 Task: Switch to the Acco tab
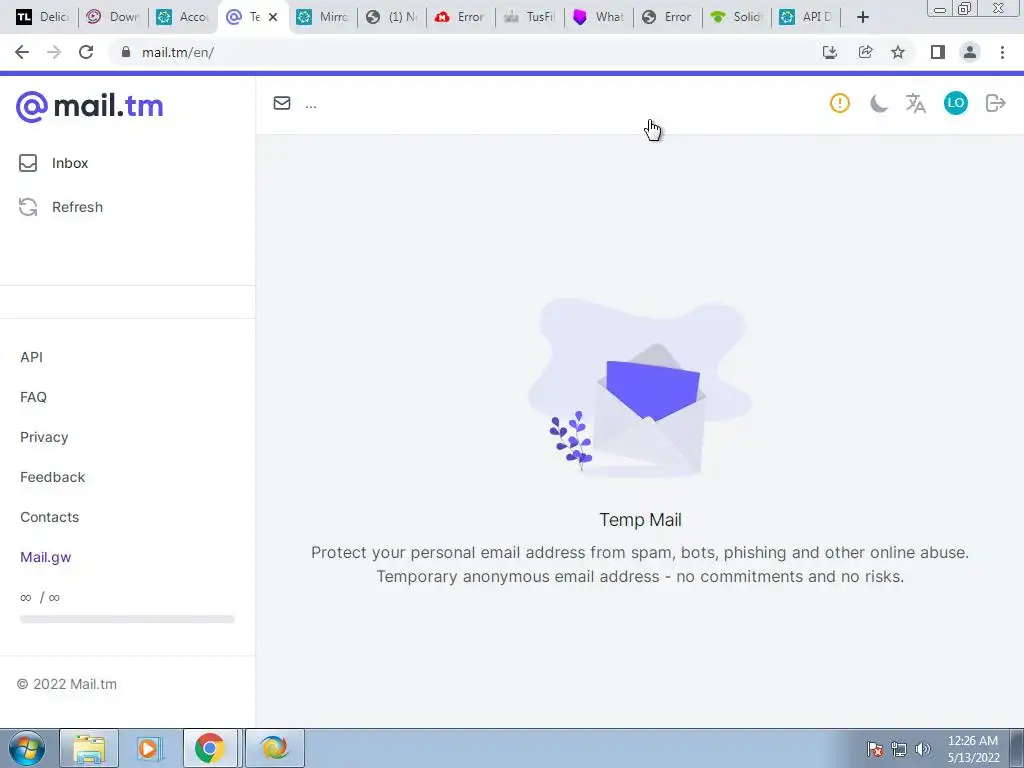coord(183,17)
